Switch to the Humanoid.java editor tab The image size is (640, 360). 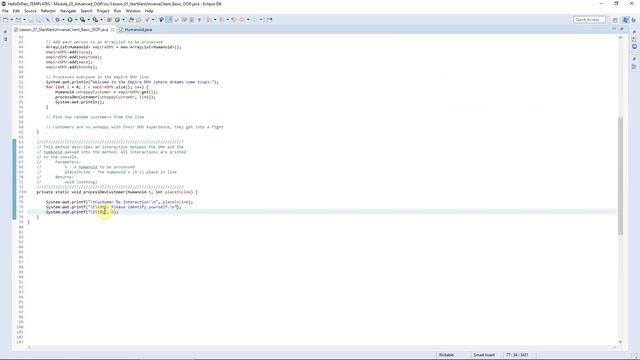click(x=138, y=30)
